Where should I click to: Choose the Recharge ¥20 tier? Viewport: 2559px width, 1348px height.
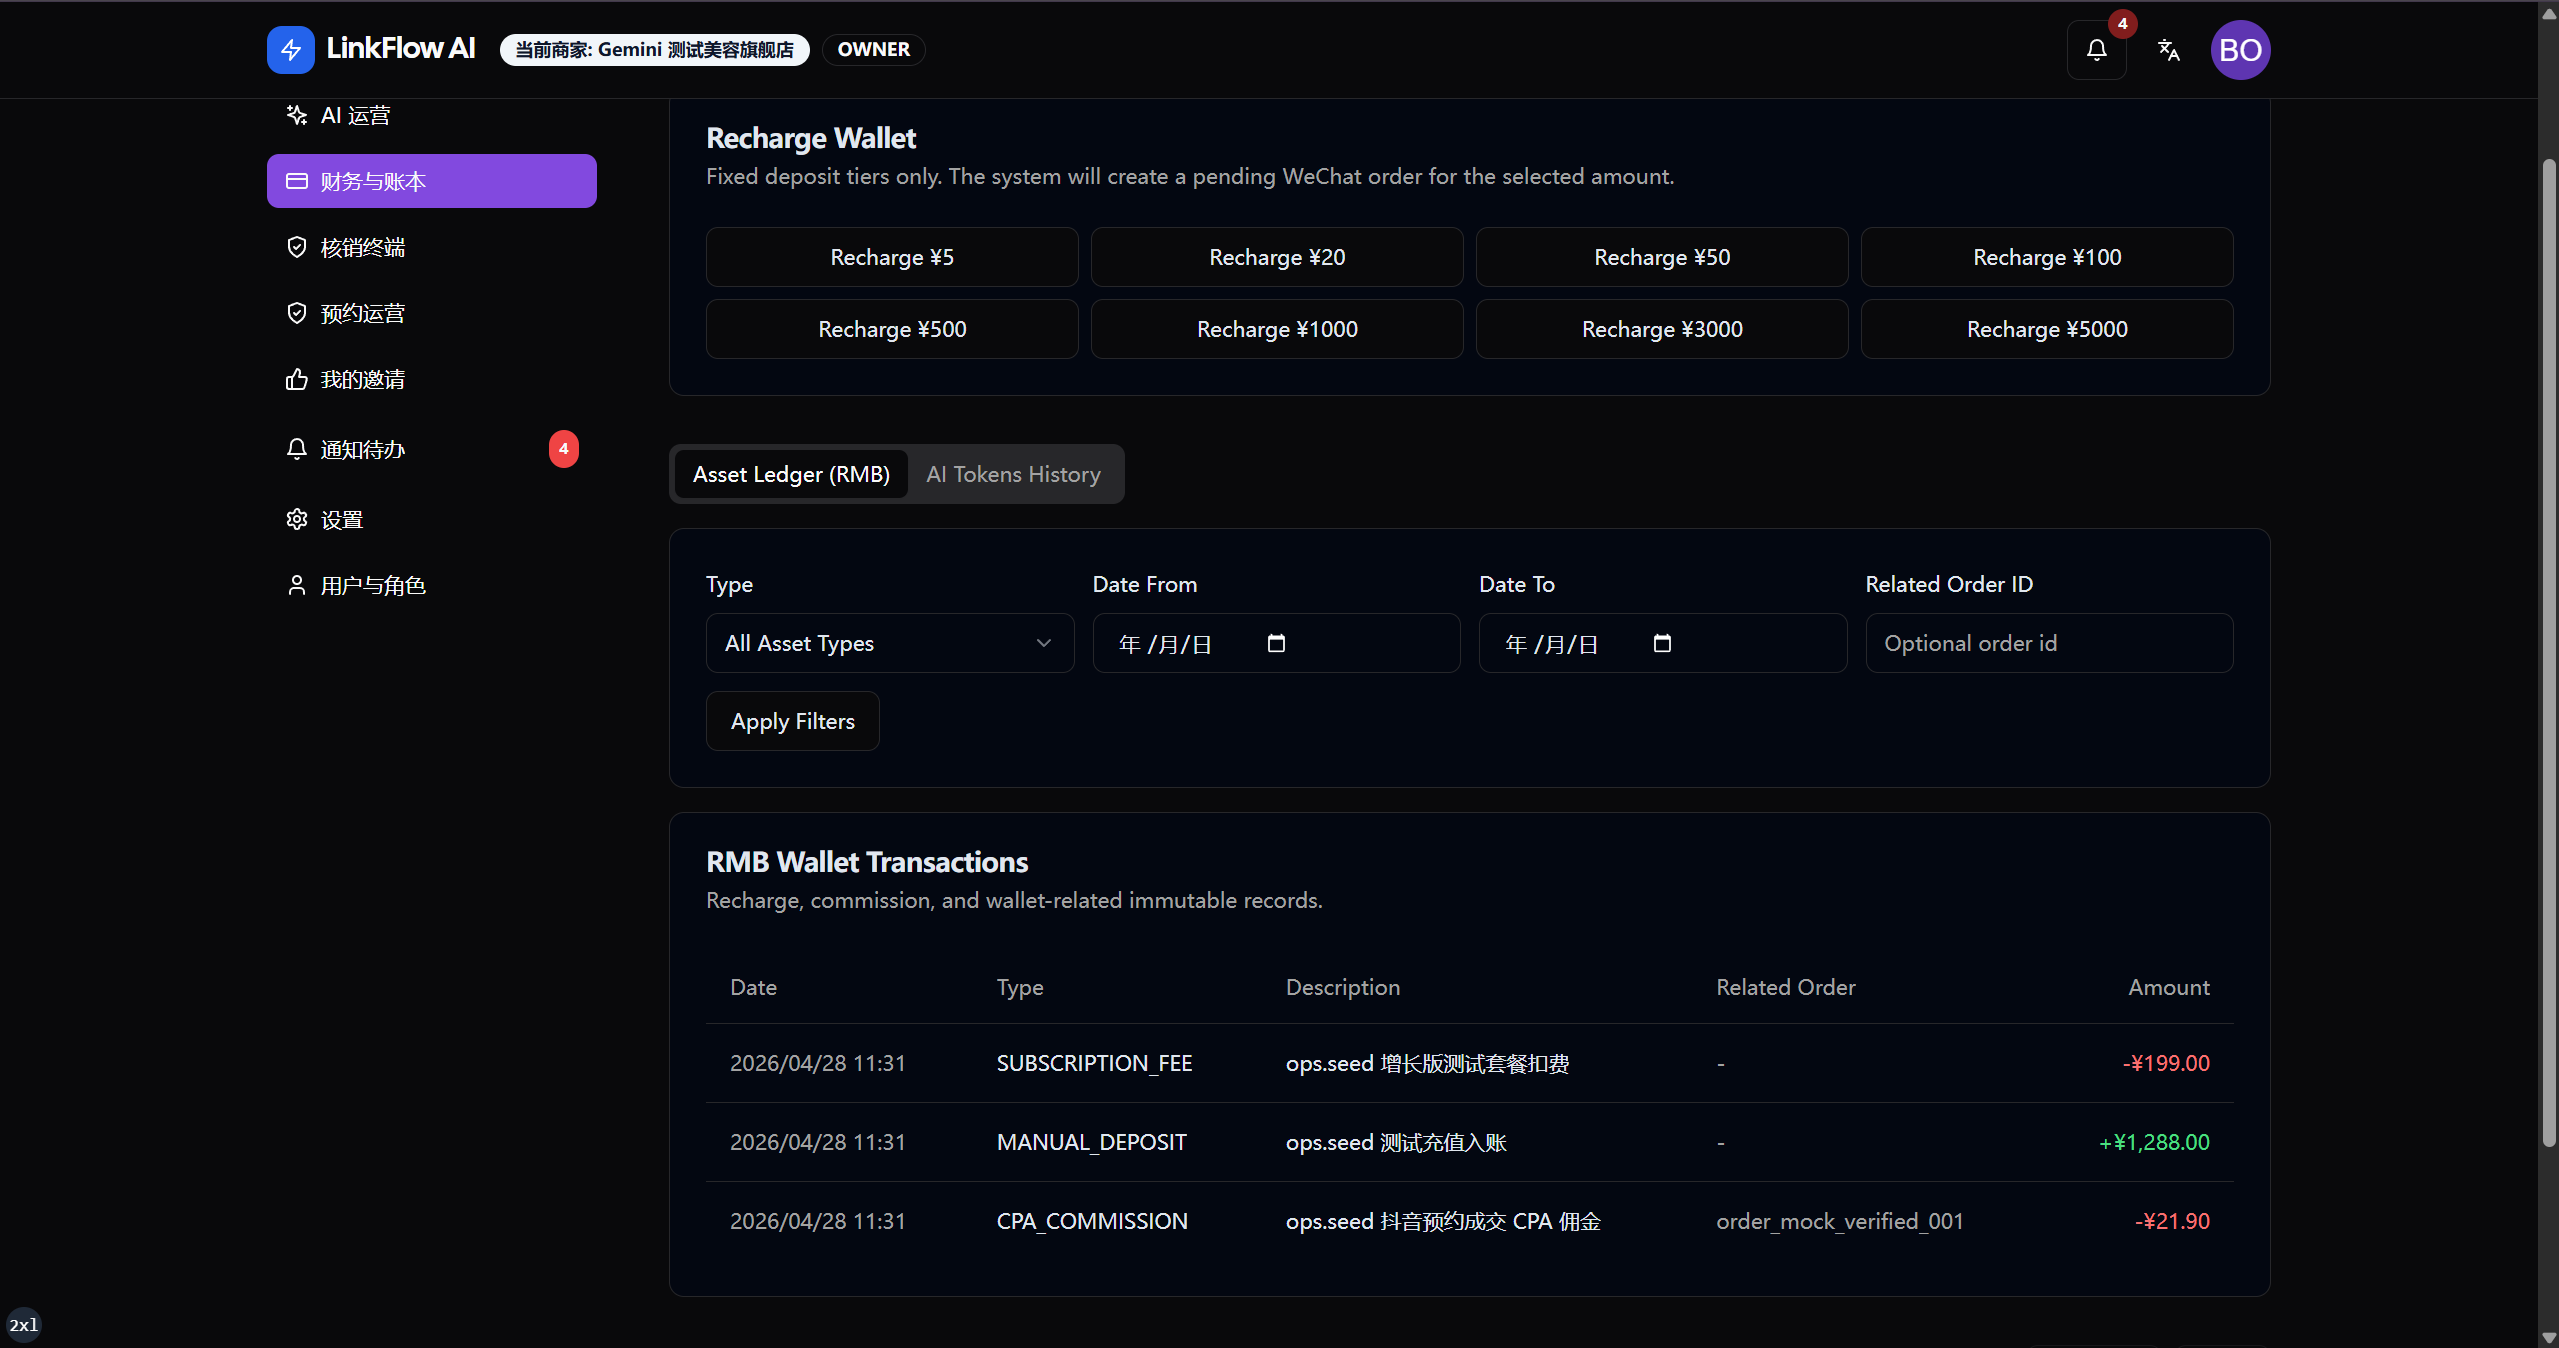pyautogui.click(x=1277, y=257)
